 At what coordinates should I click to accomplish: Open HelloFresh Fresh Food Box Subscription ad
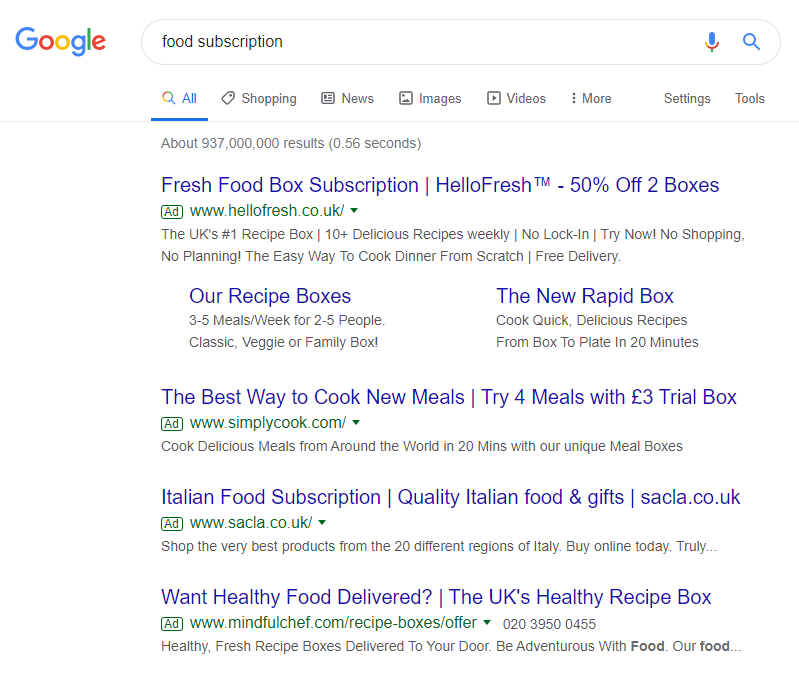click(440, 185)
